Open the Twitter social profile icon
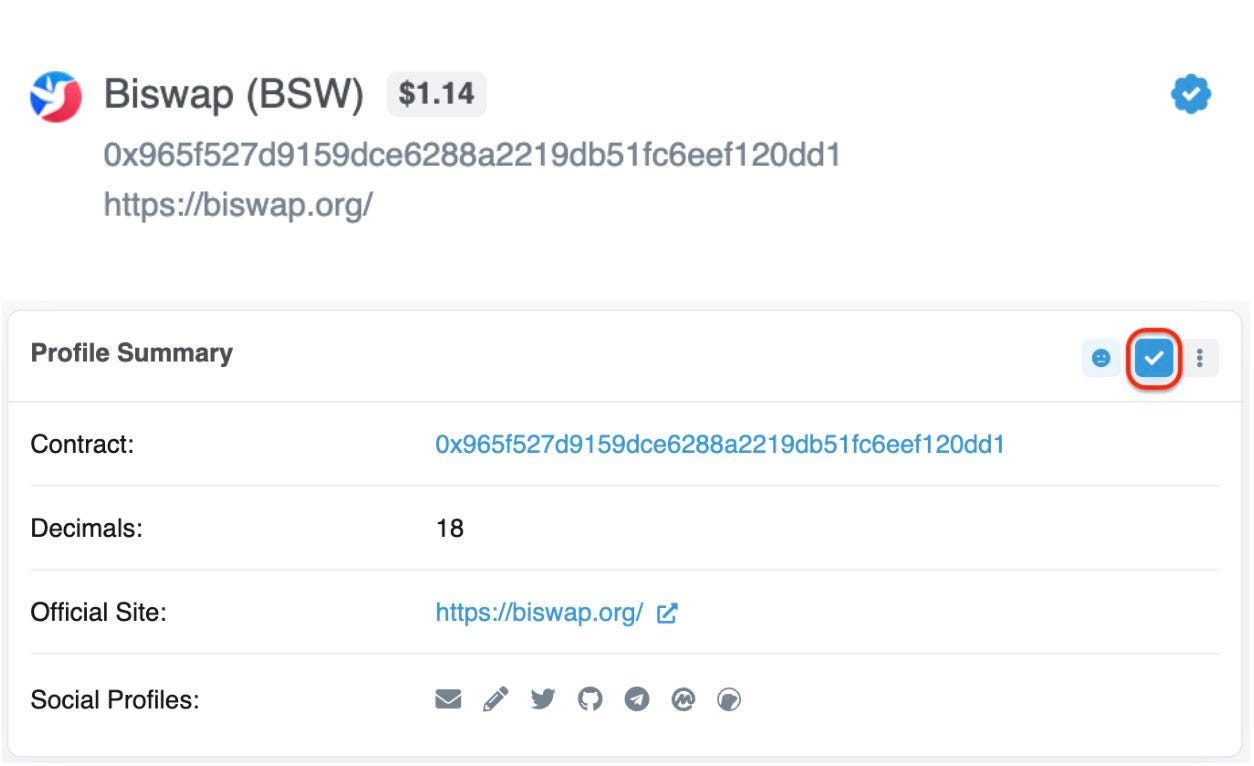Viewport: 1254px width, 766px height. [x=542, y=699]
